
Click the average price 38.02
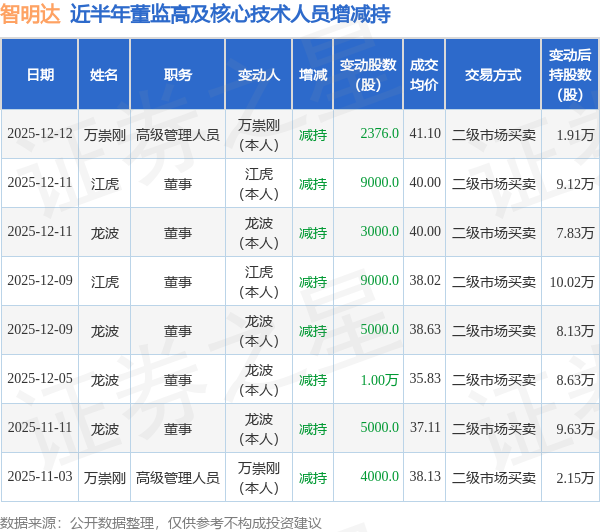click(425, 281)
